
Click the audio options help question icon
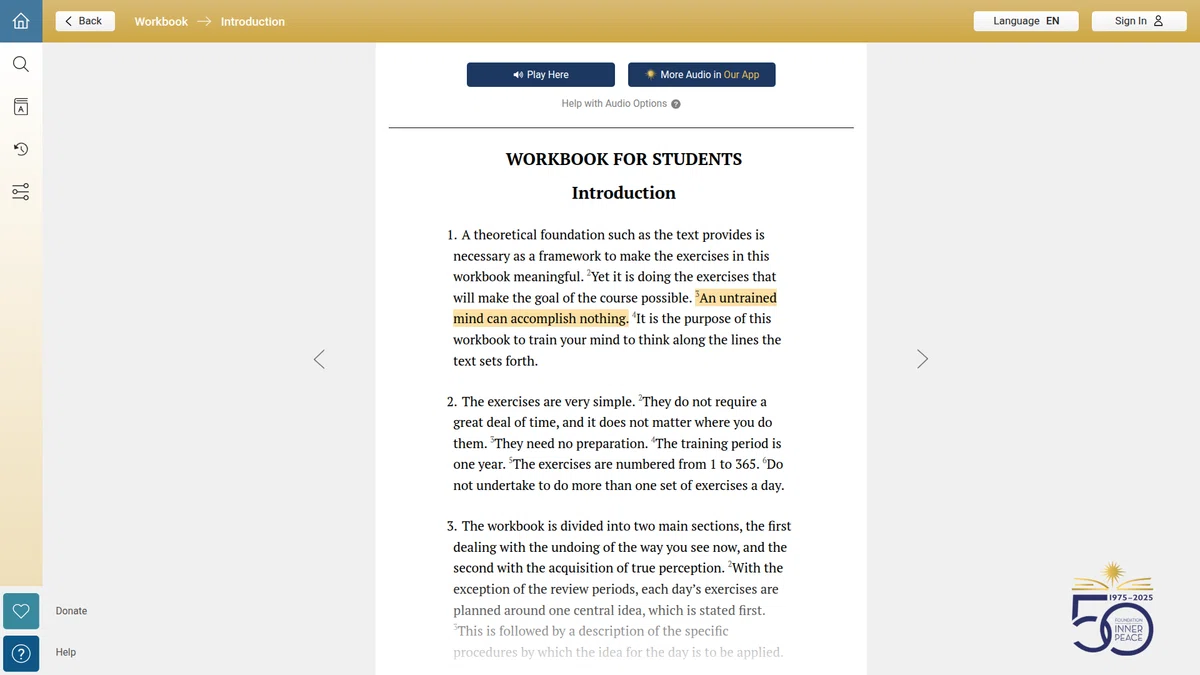click(676, 104)
